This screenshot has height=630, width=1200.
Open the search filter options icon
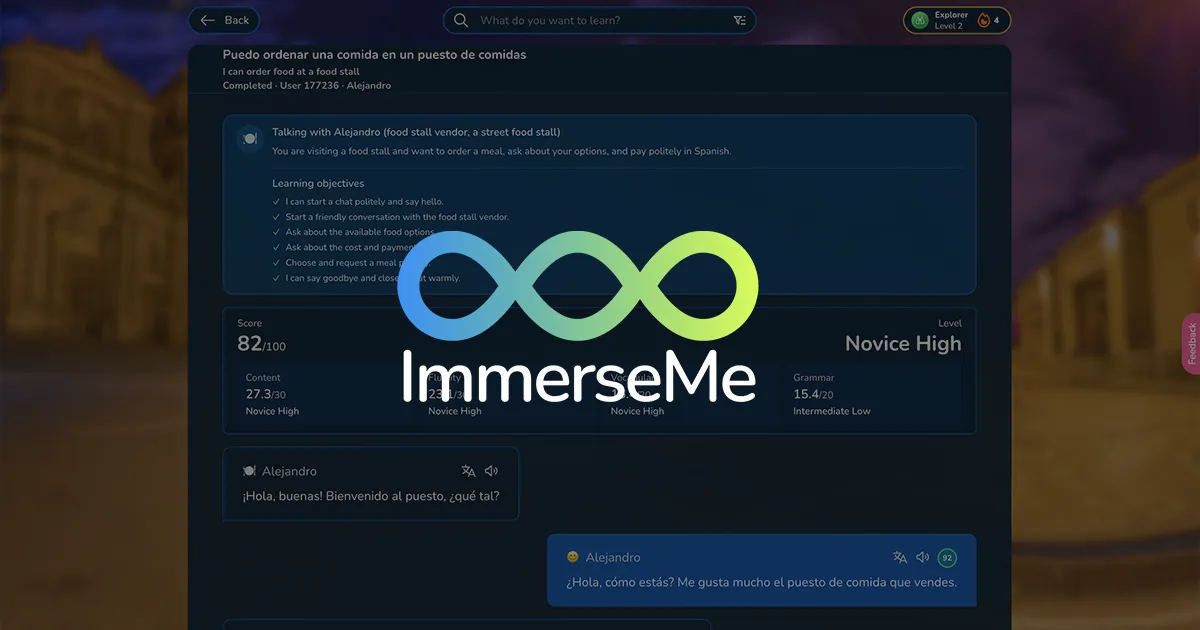point(739,20)
